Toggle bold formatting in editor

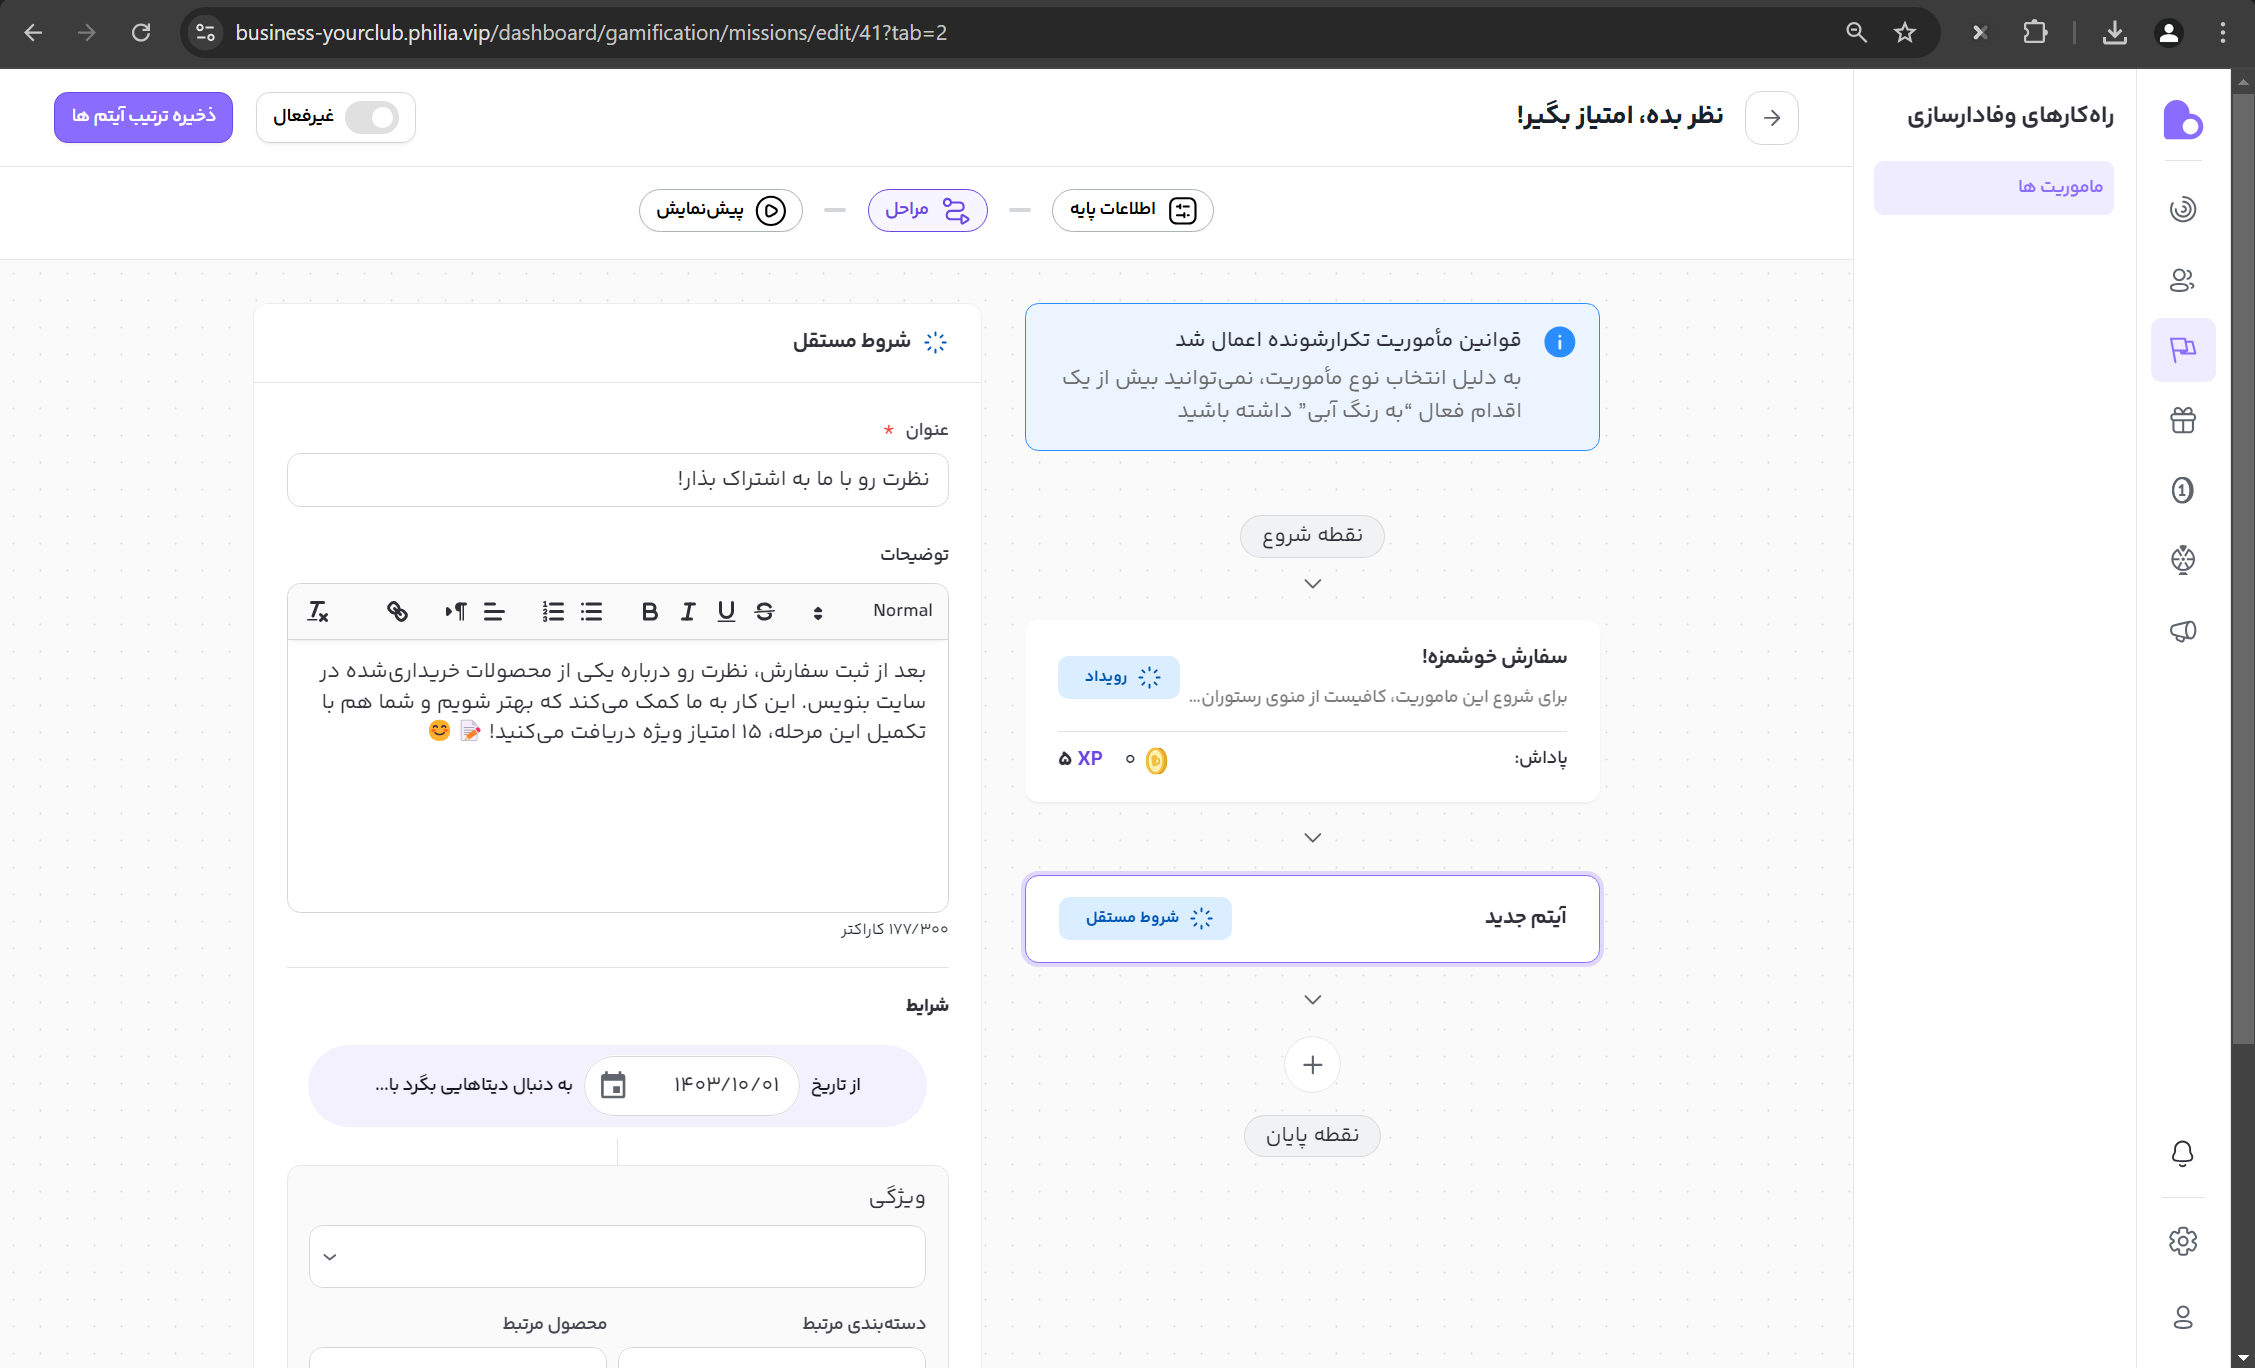649,611
